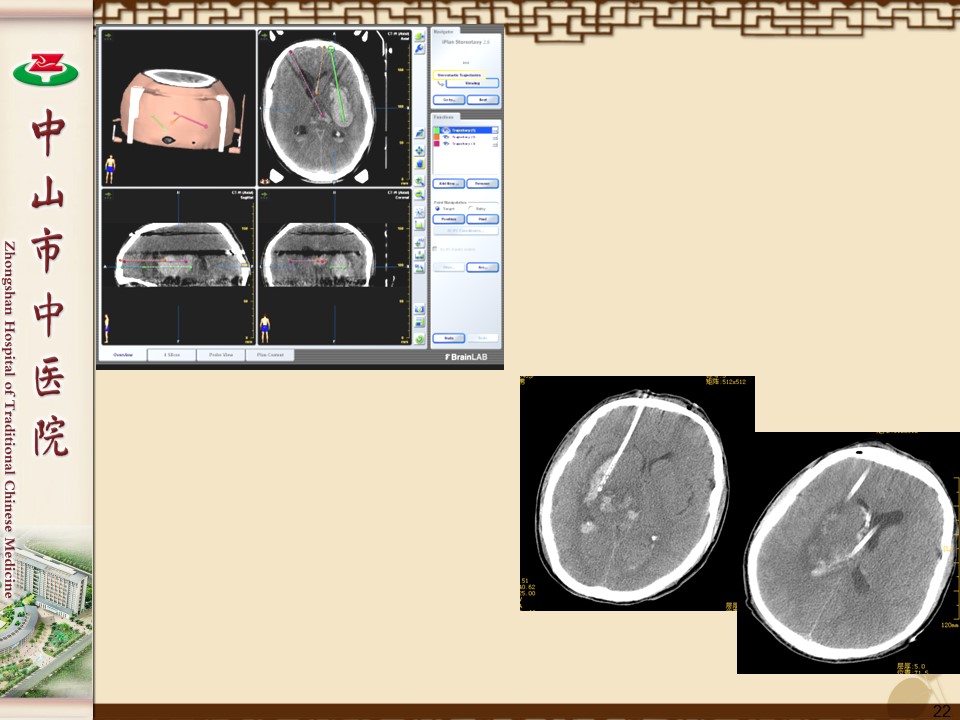This screenshot has width=960, height=720.
Task: Click the Go to... navigator button
Action: point(449,100)
